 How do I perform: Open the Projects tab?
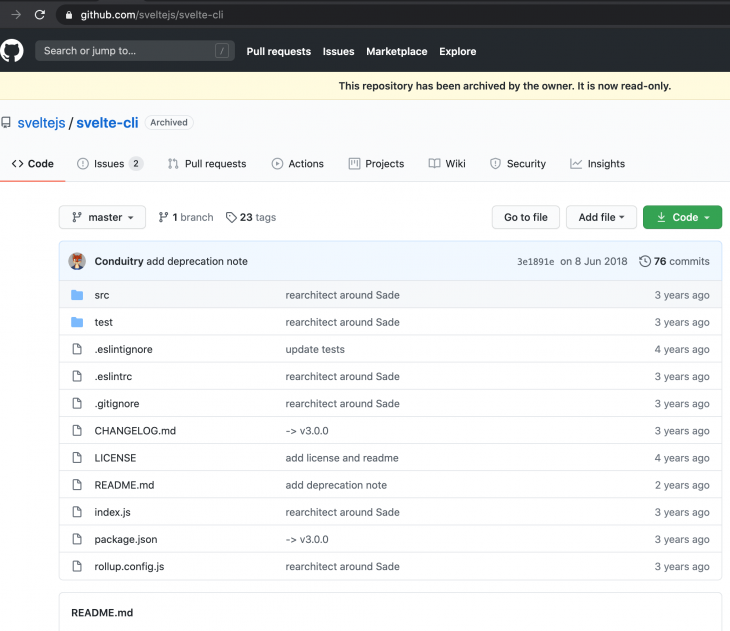376,164
